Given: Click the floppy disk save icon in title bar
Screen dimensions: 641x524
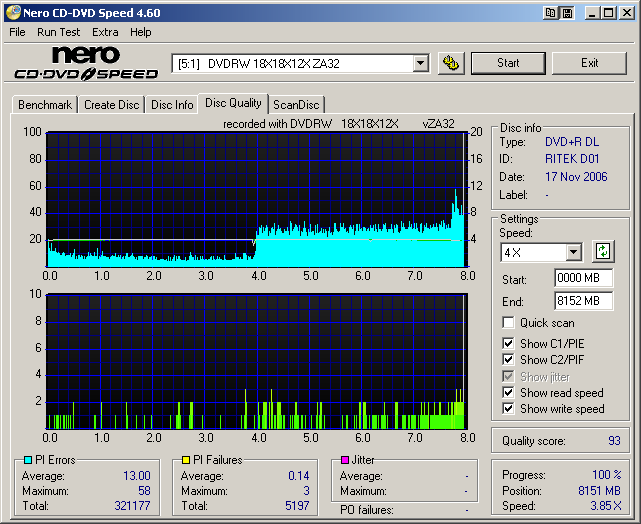Looking at the screenshot, I should [x=567, y=13].
